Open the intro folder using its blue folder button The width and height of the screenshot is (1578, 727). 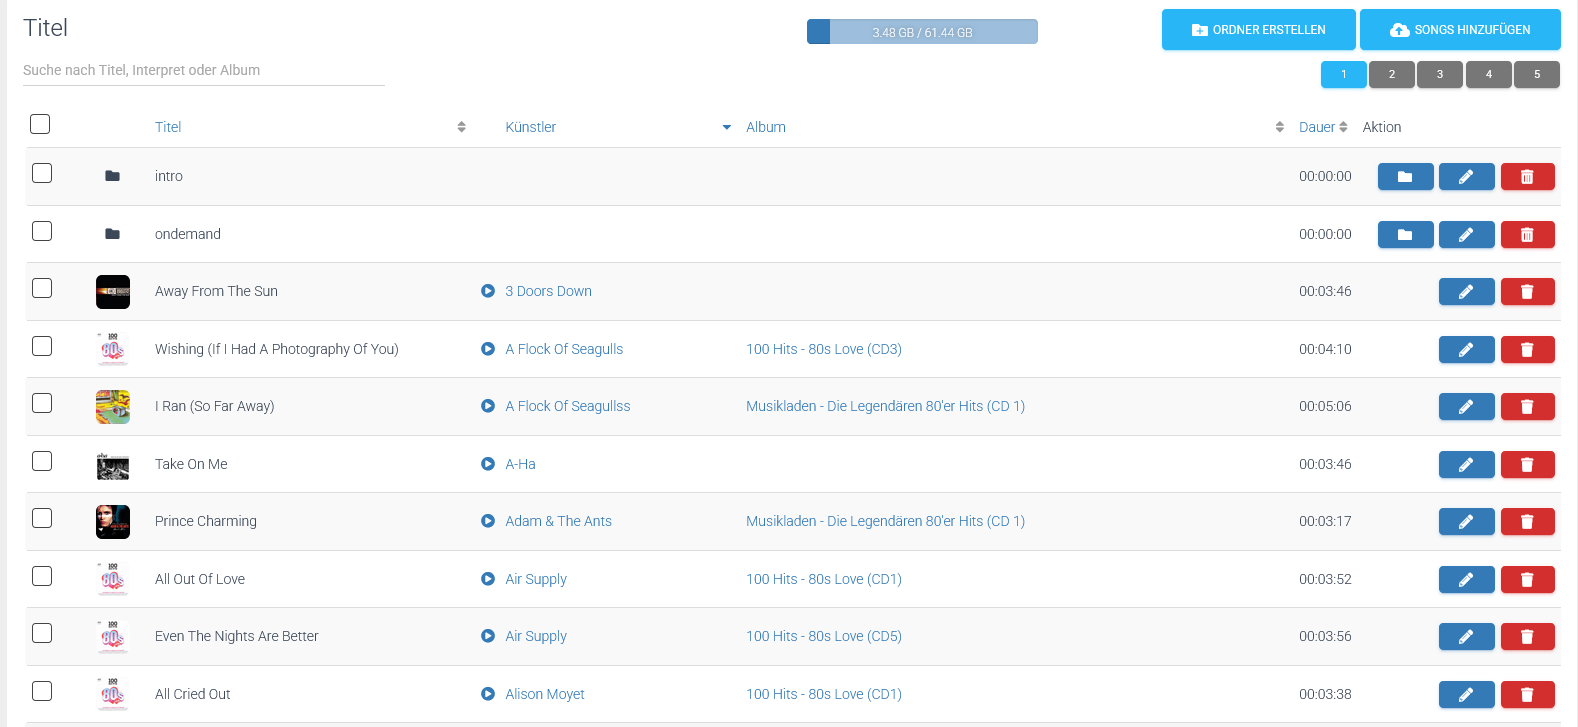[x=1405, y=177]
